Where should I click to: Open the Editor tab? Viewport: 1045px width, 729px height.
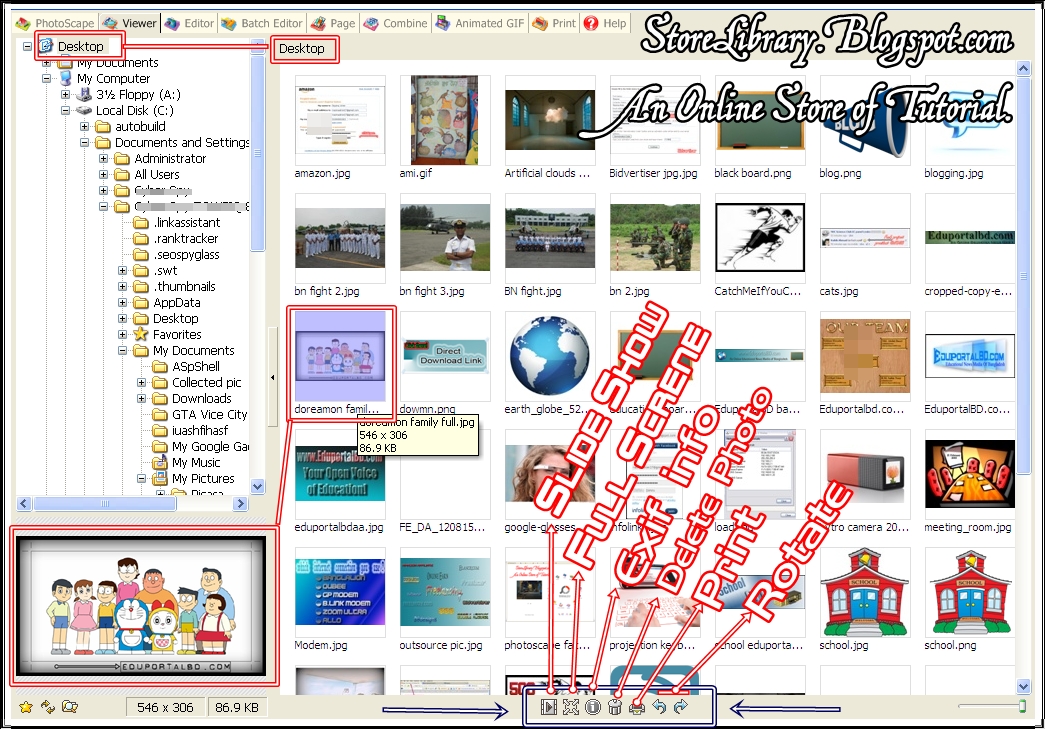click(190, 23)
